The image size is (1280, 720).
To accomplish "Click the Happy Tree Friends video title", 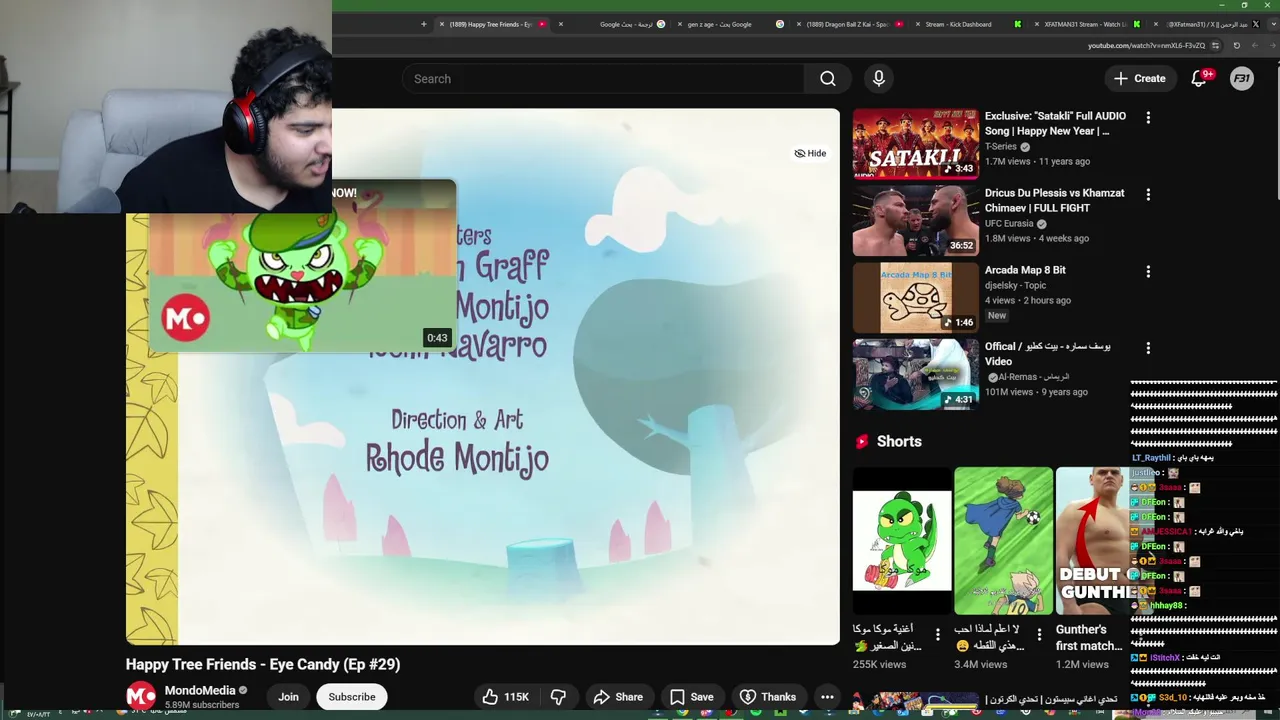I will tap(263, 664).
